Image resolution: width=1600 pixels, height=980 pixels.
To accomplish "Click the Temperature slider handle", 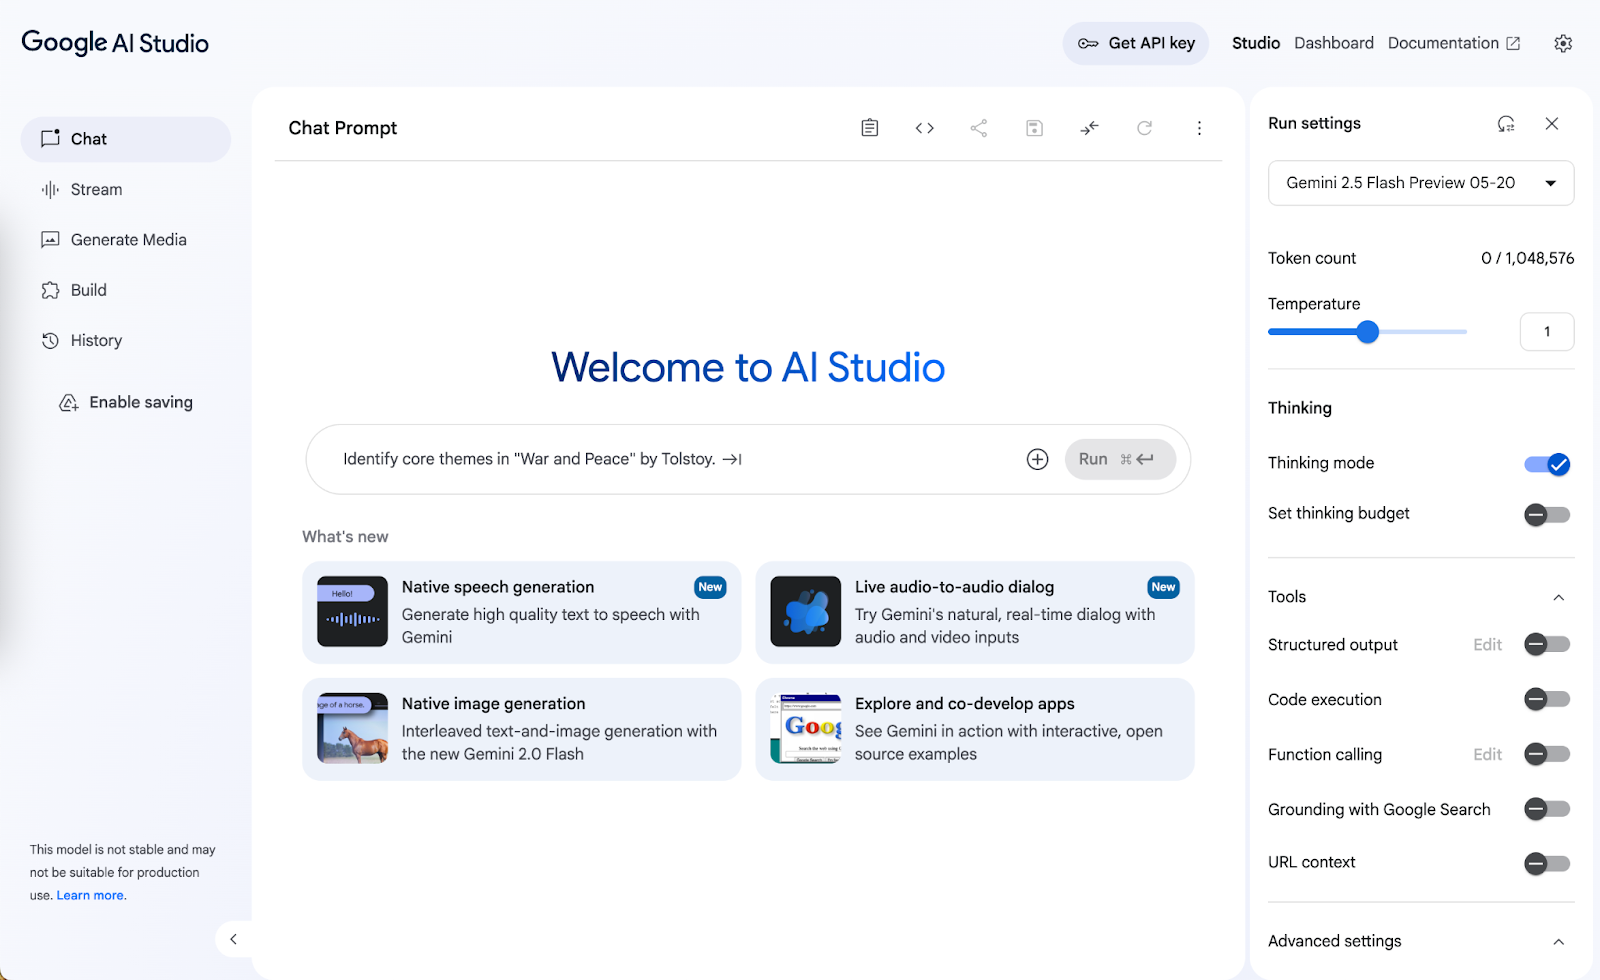I will (1368, 332).
